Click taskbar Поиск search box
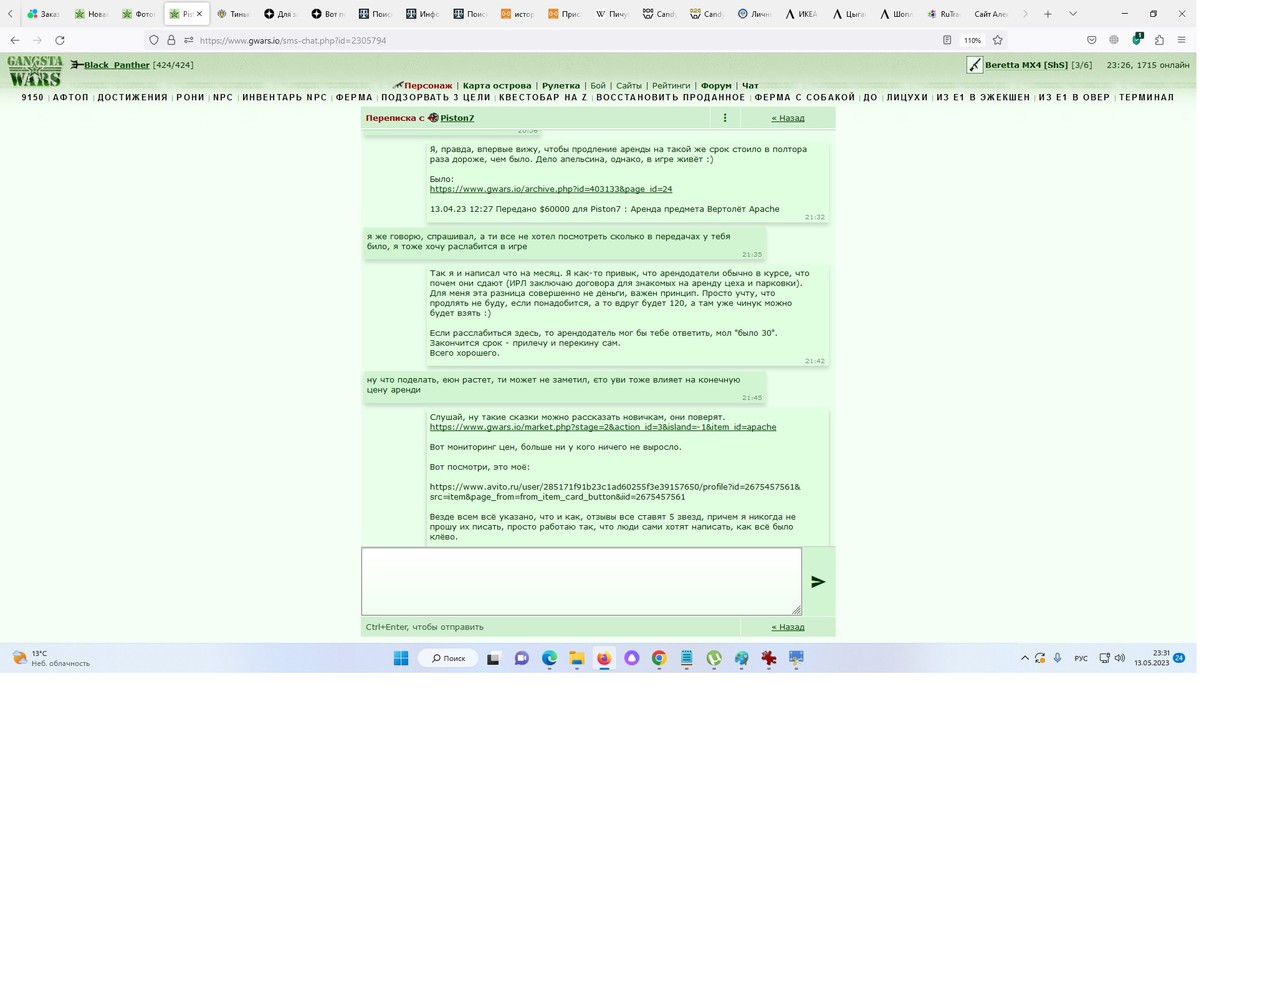The image size is (1280, 998). tap(447, 658)
